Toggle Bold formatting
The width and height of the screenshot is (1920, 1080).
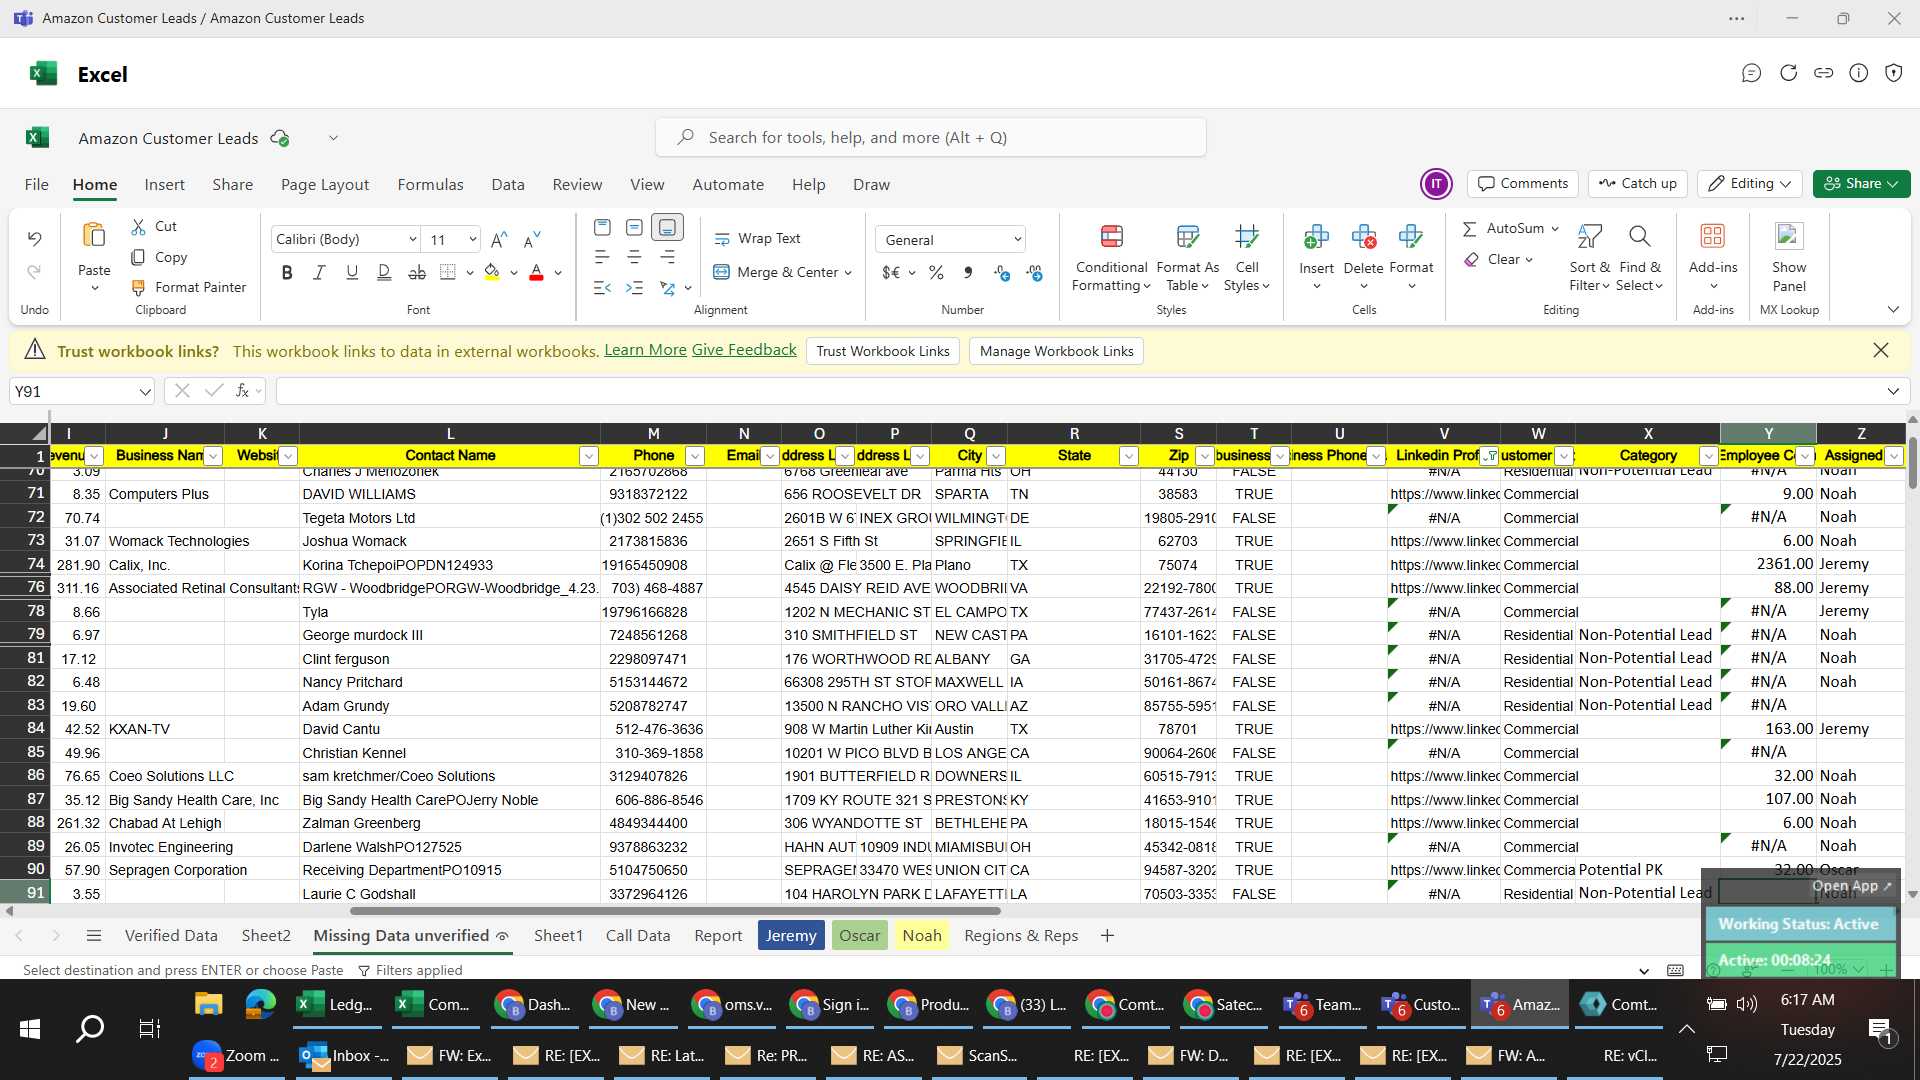(287, 273)
